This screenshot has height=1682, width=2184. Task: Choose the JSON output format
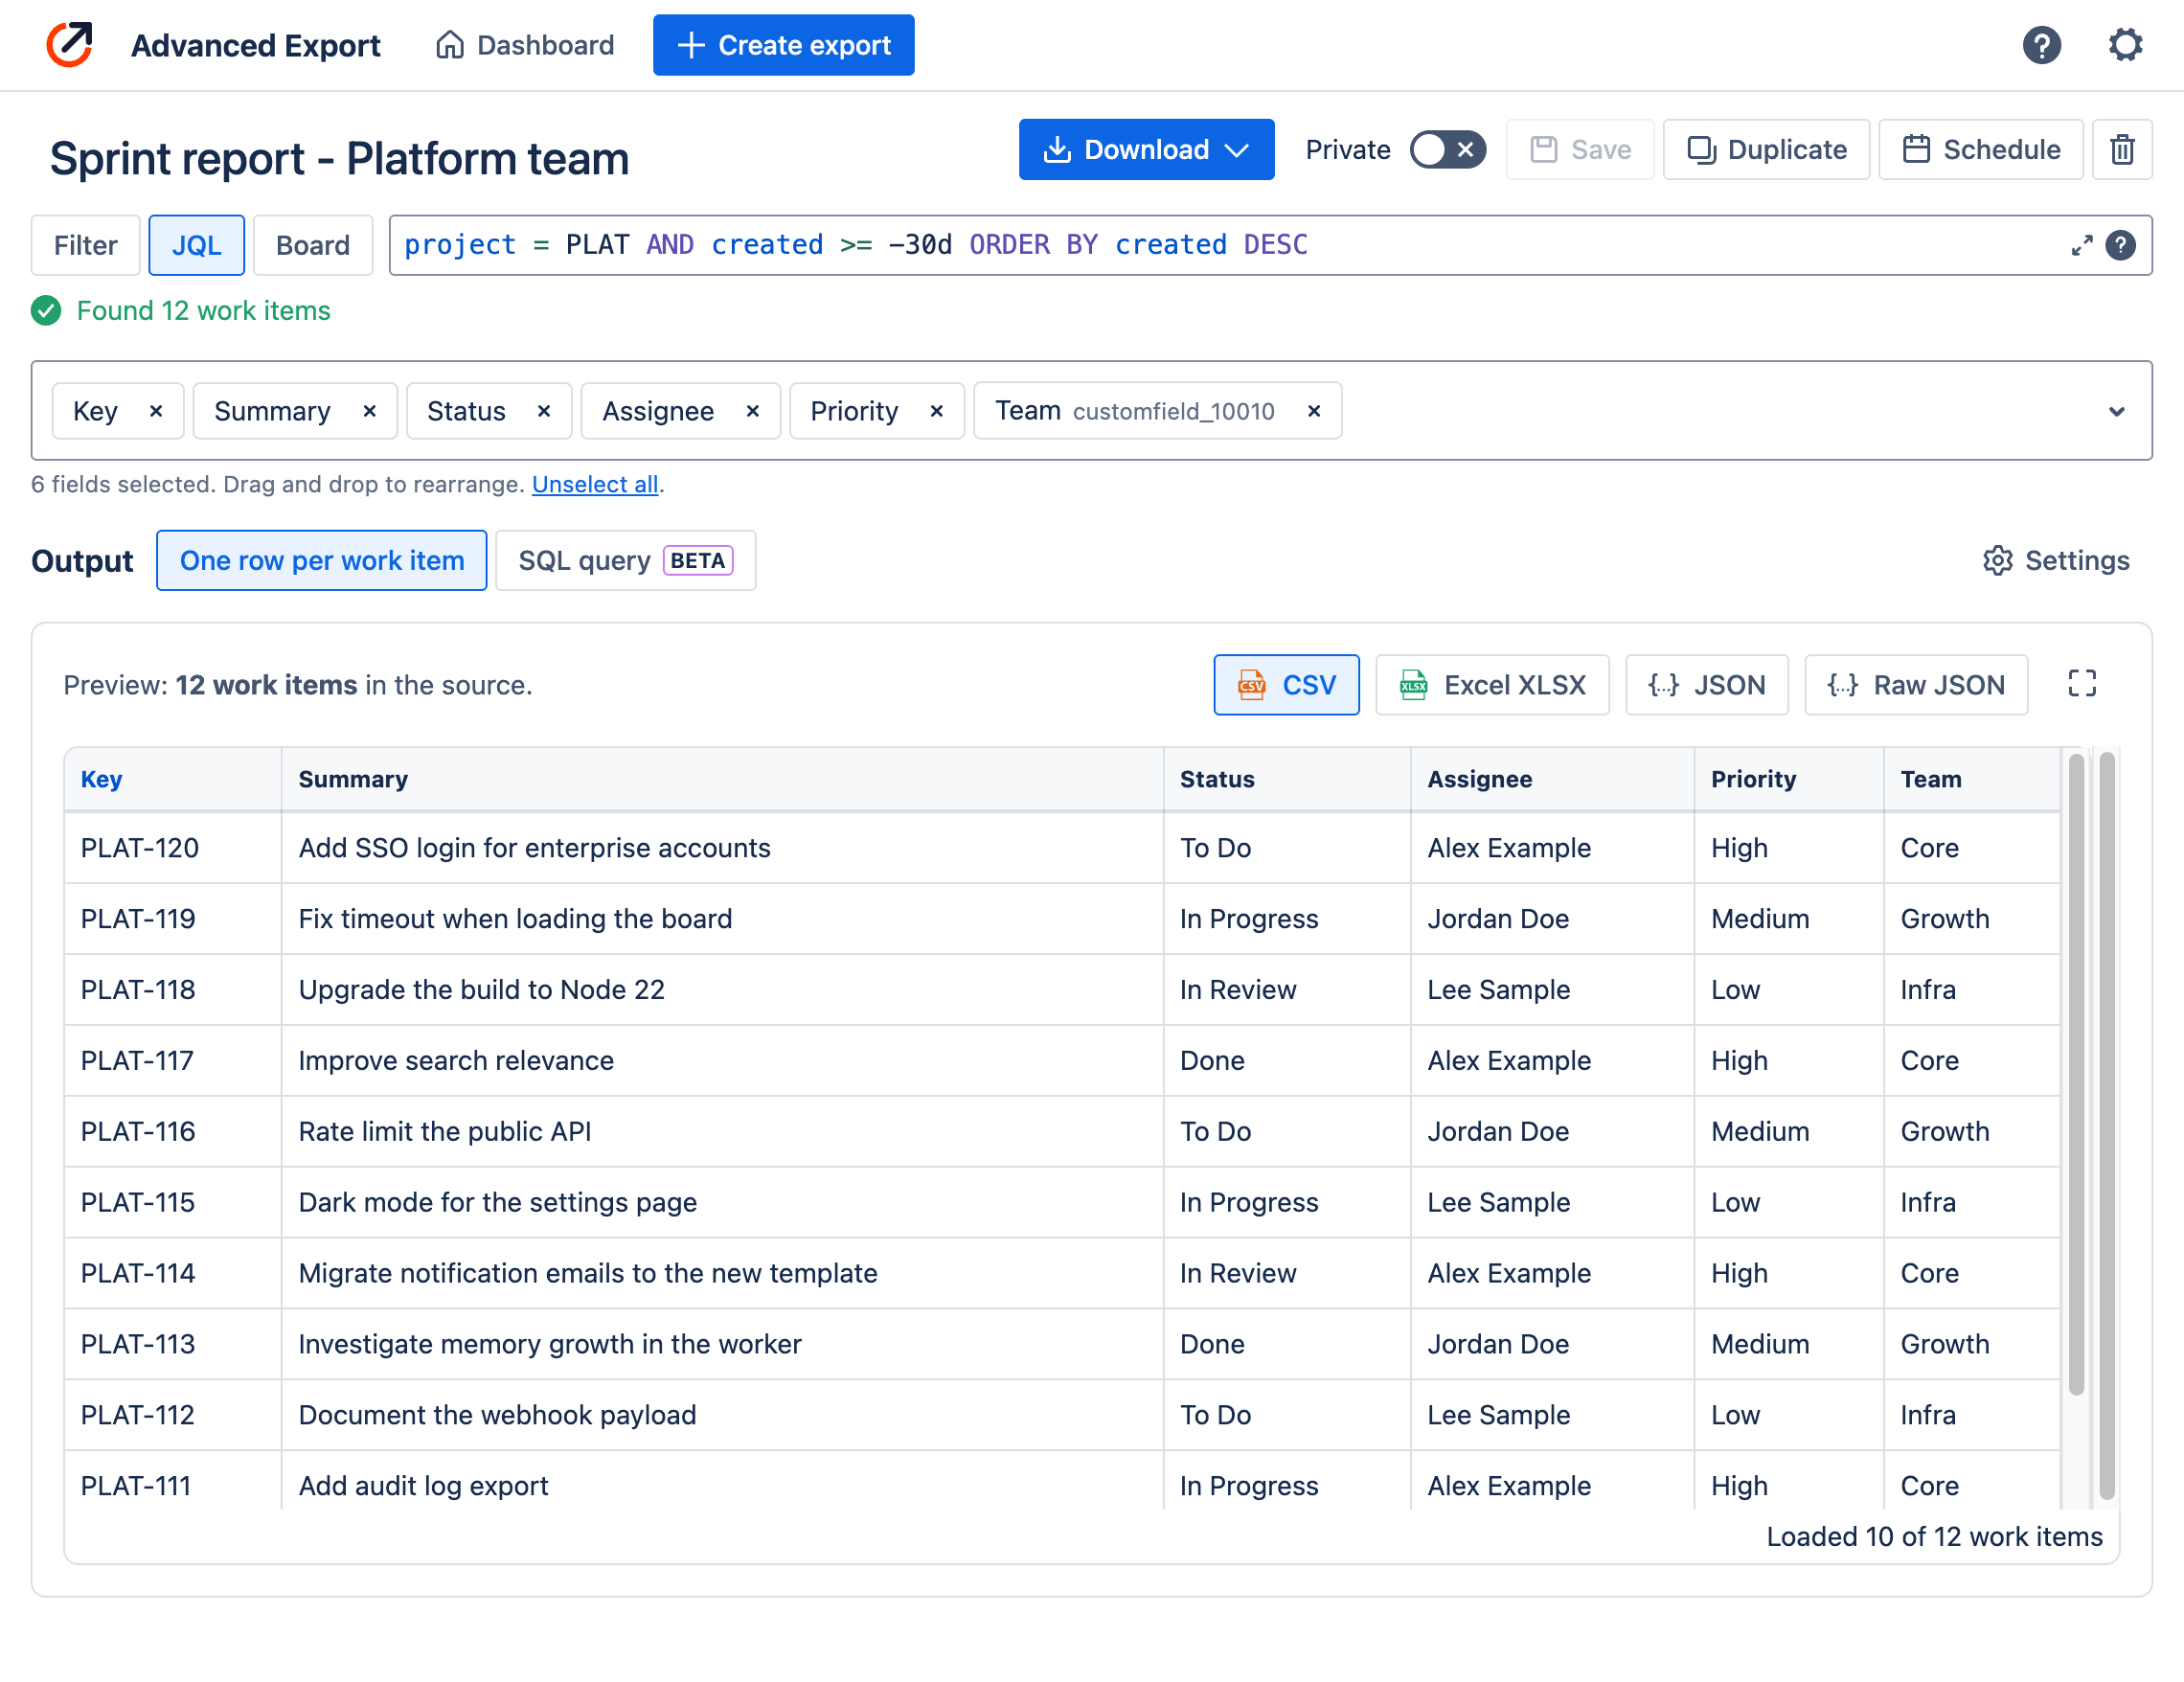point(1706,685)
